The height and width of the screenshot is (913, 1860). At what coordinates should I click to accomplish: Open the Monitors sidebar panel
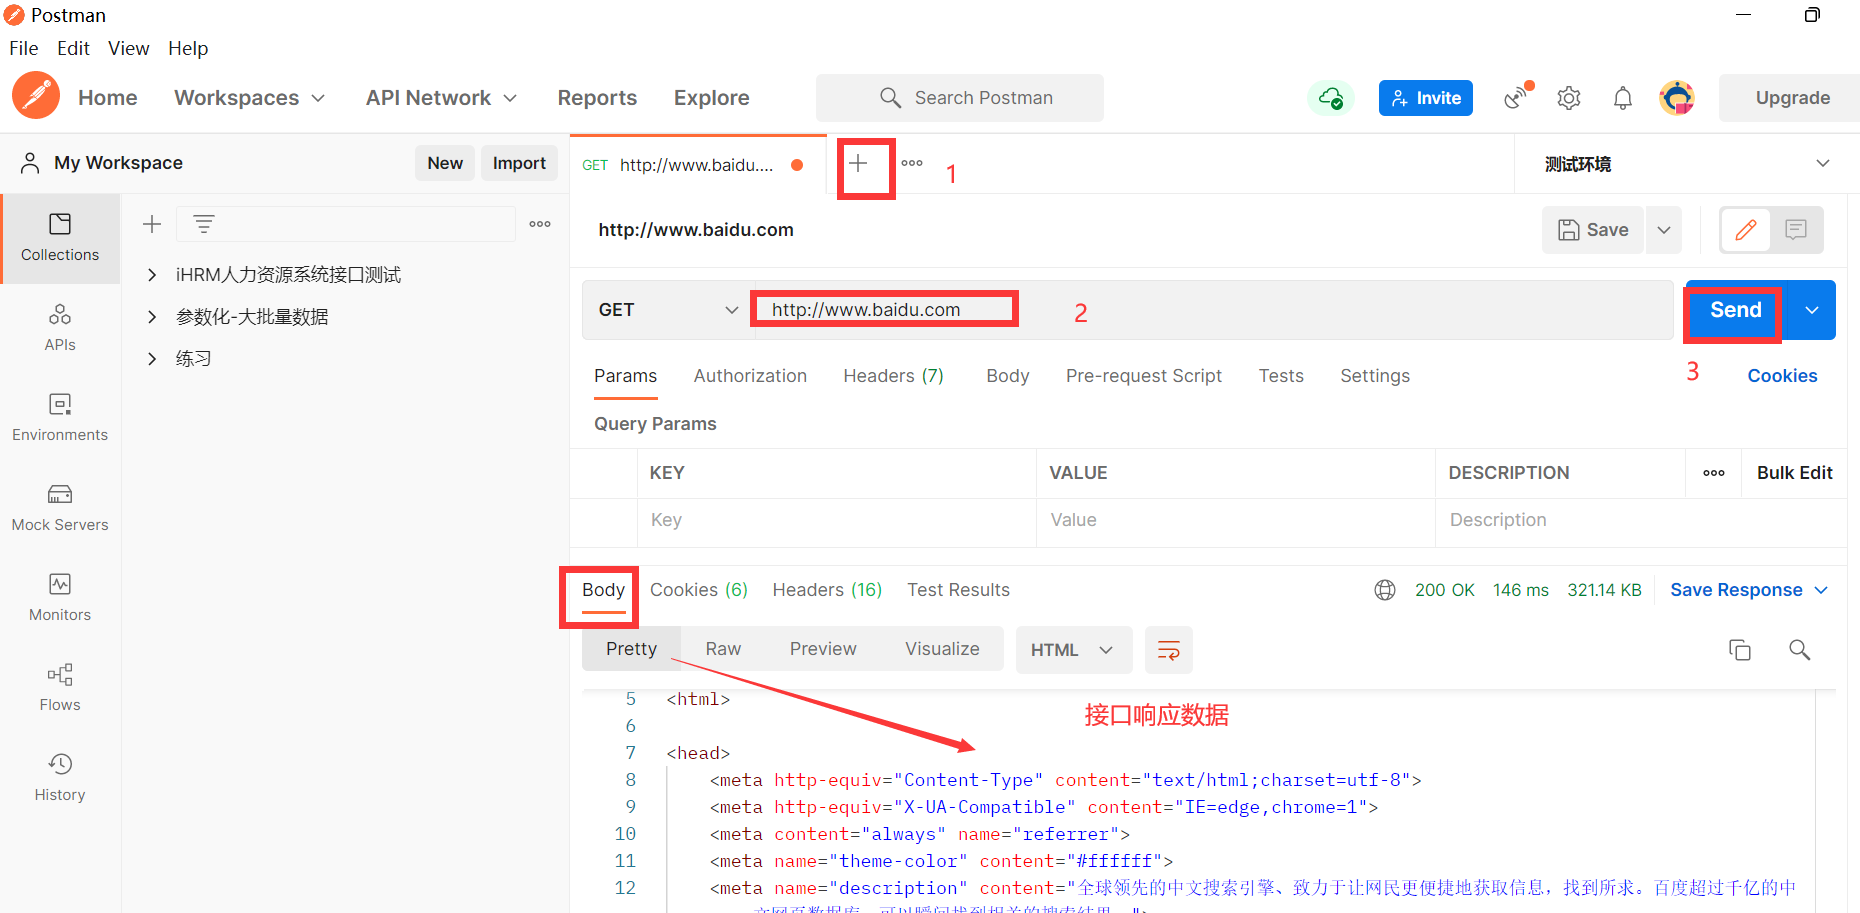[60, 598]
